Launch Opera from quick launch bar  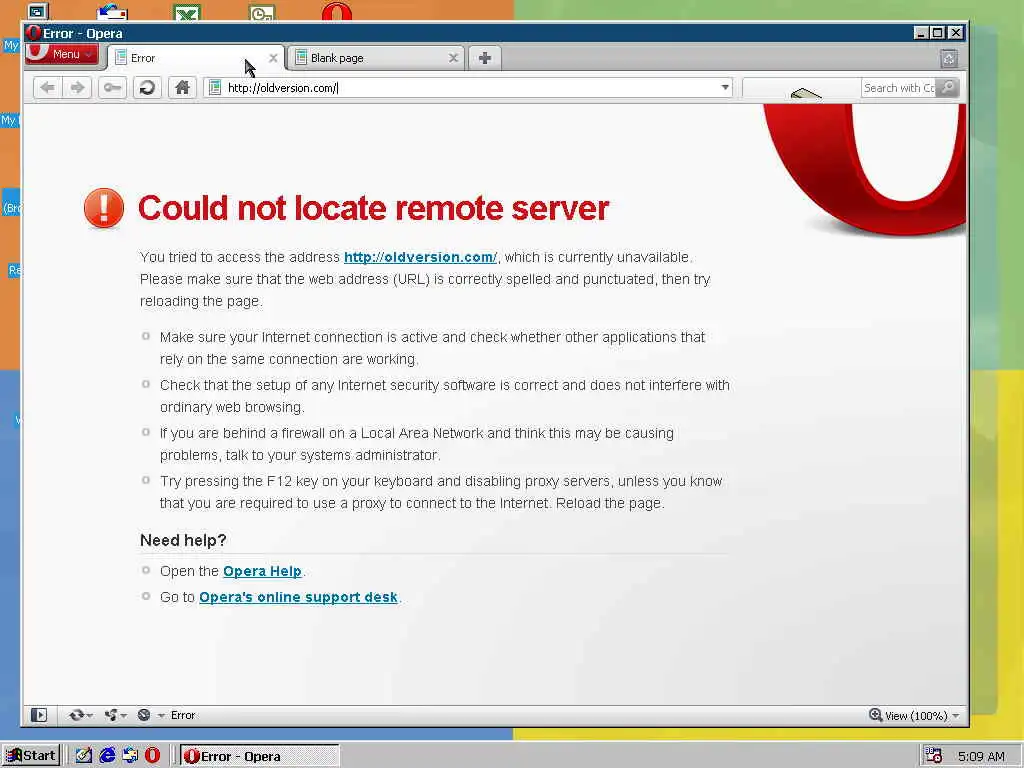point(153,756)
